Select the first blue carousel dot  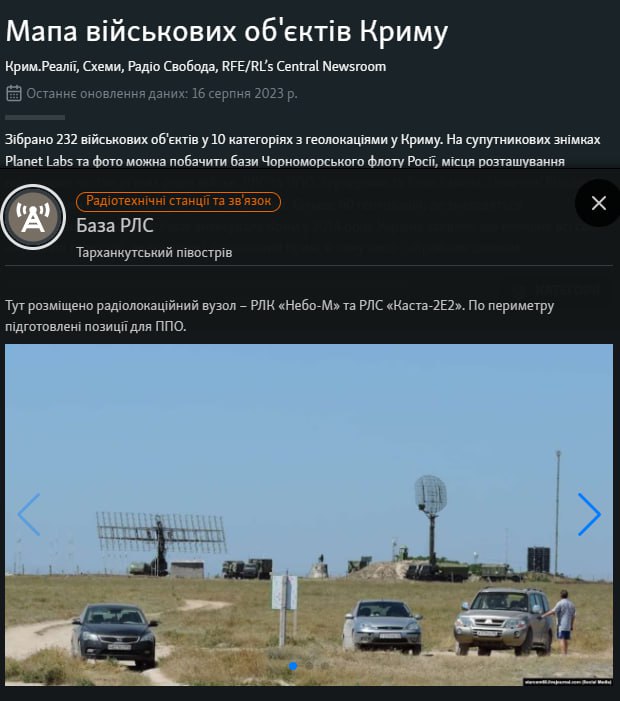click(293, 666)
